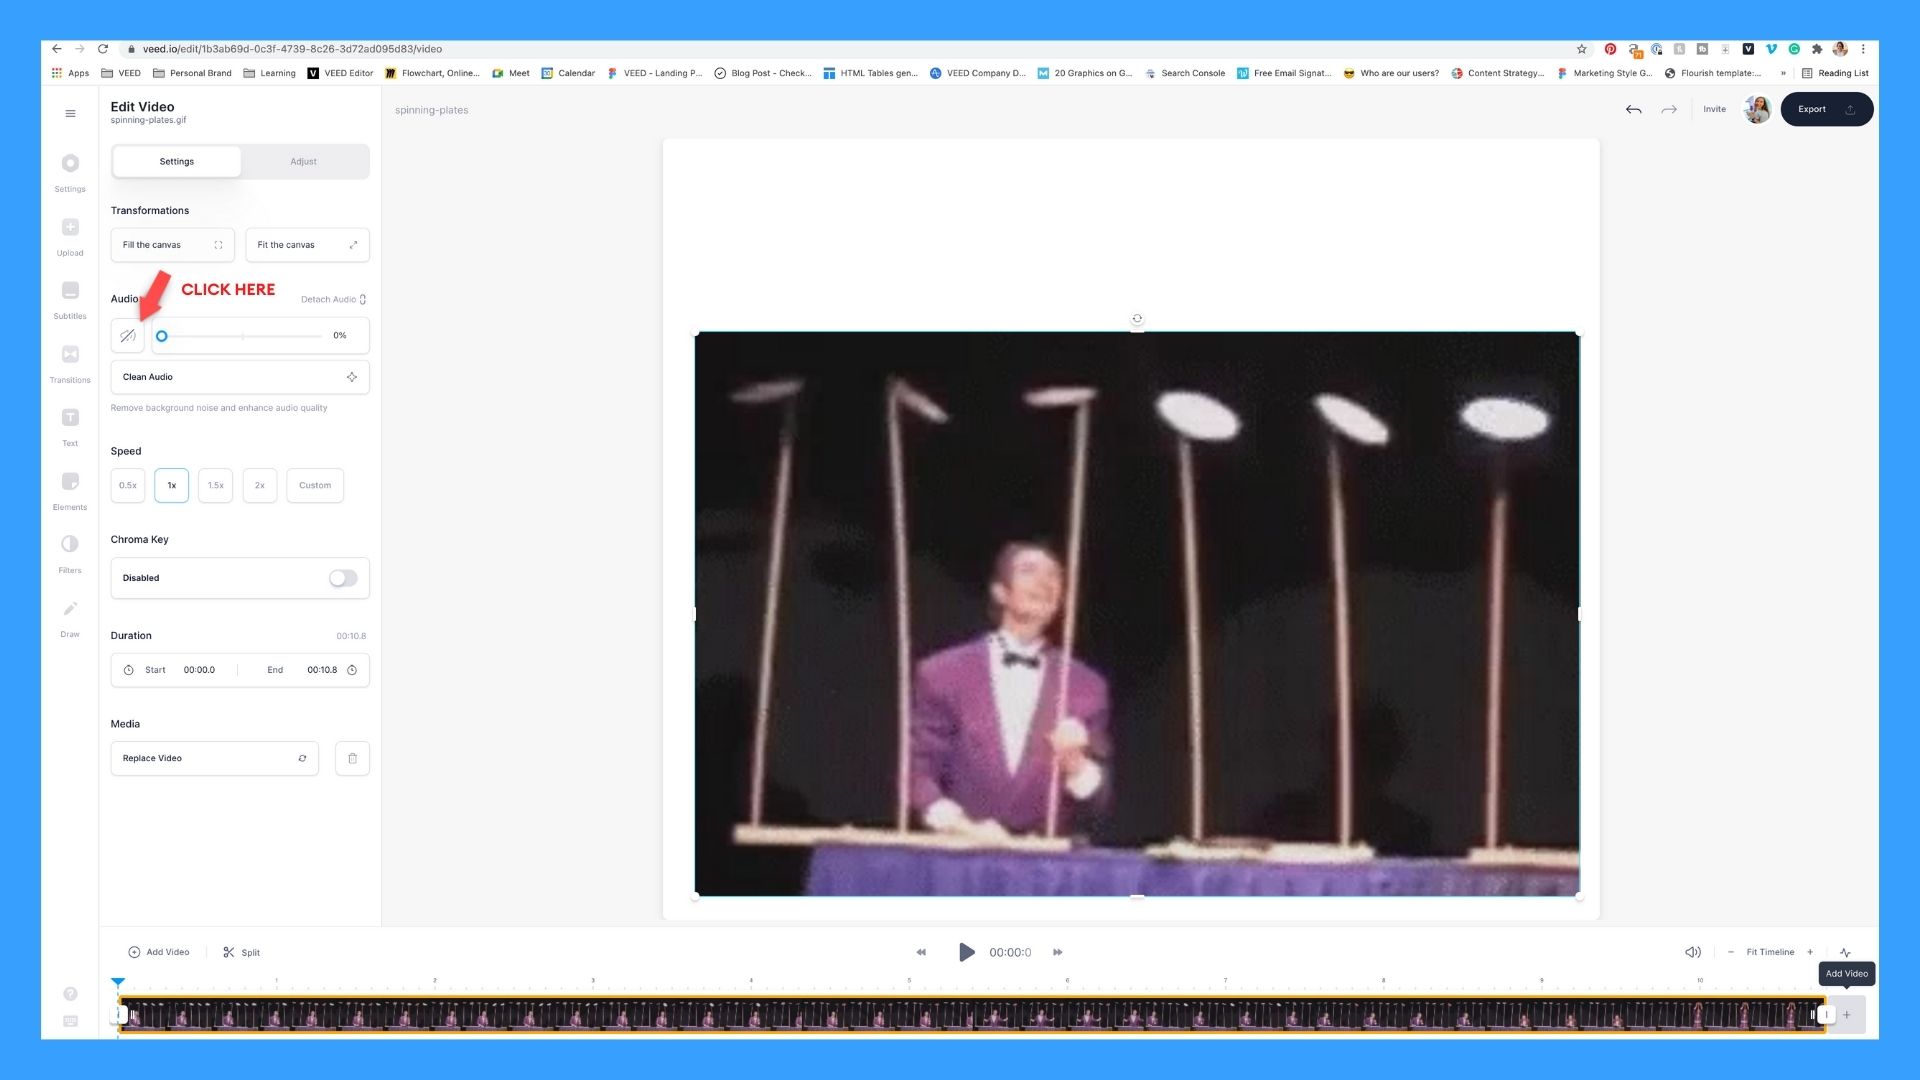Select the Draw tool in sidebar
The image size is (1920, 1080).
(x=70, y=609)
